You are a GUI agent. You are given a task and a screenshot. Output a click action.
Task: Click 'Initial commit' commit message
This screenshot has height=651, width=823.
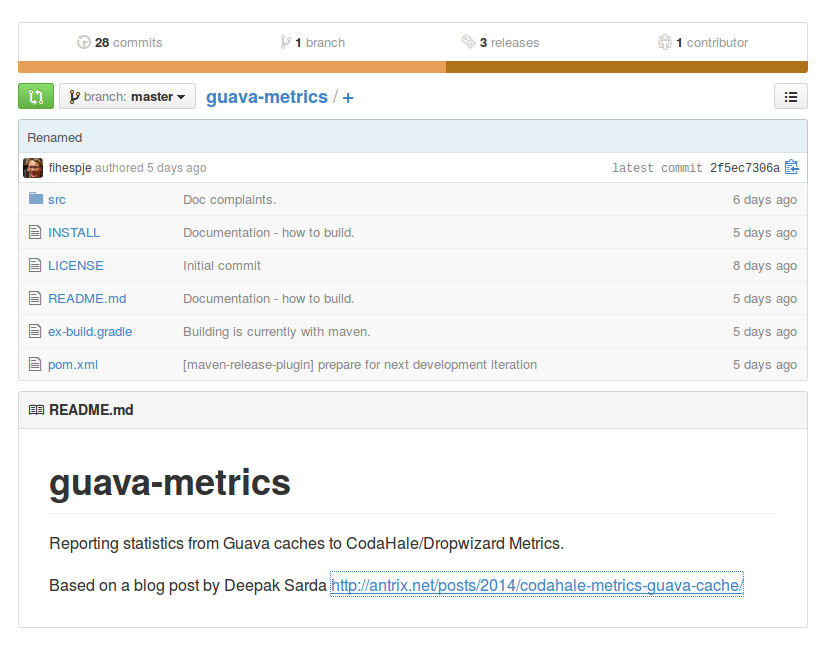[221, 266]
